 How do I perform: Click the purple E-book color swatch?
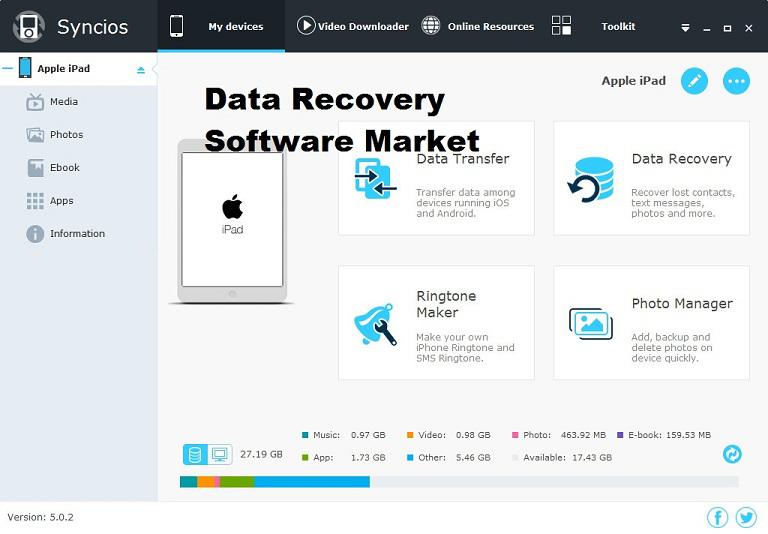(620, 435)
